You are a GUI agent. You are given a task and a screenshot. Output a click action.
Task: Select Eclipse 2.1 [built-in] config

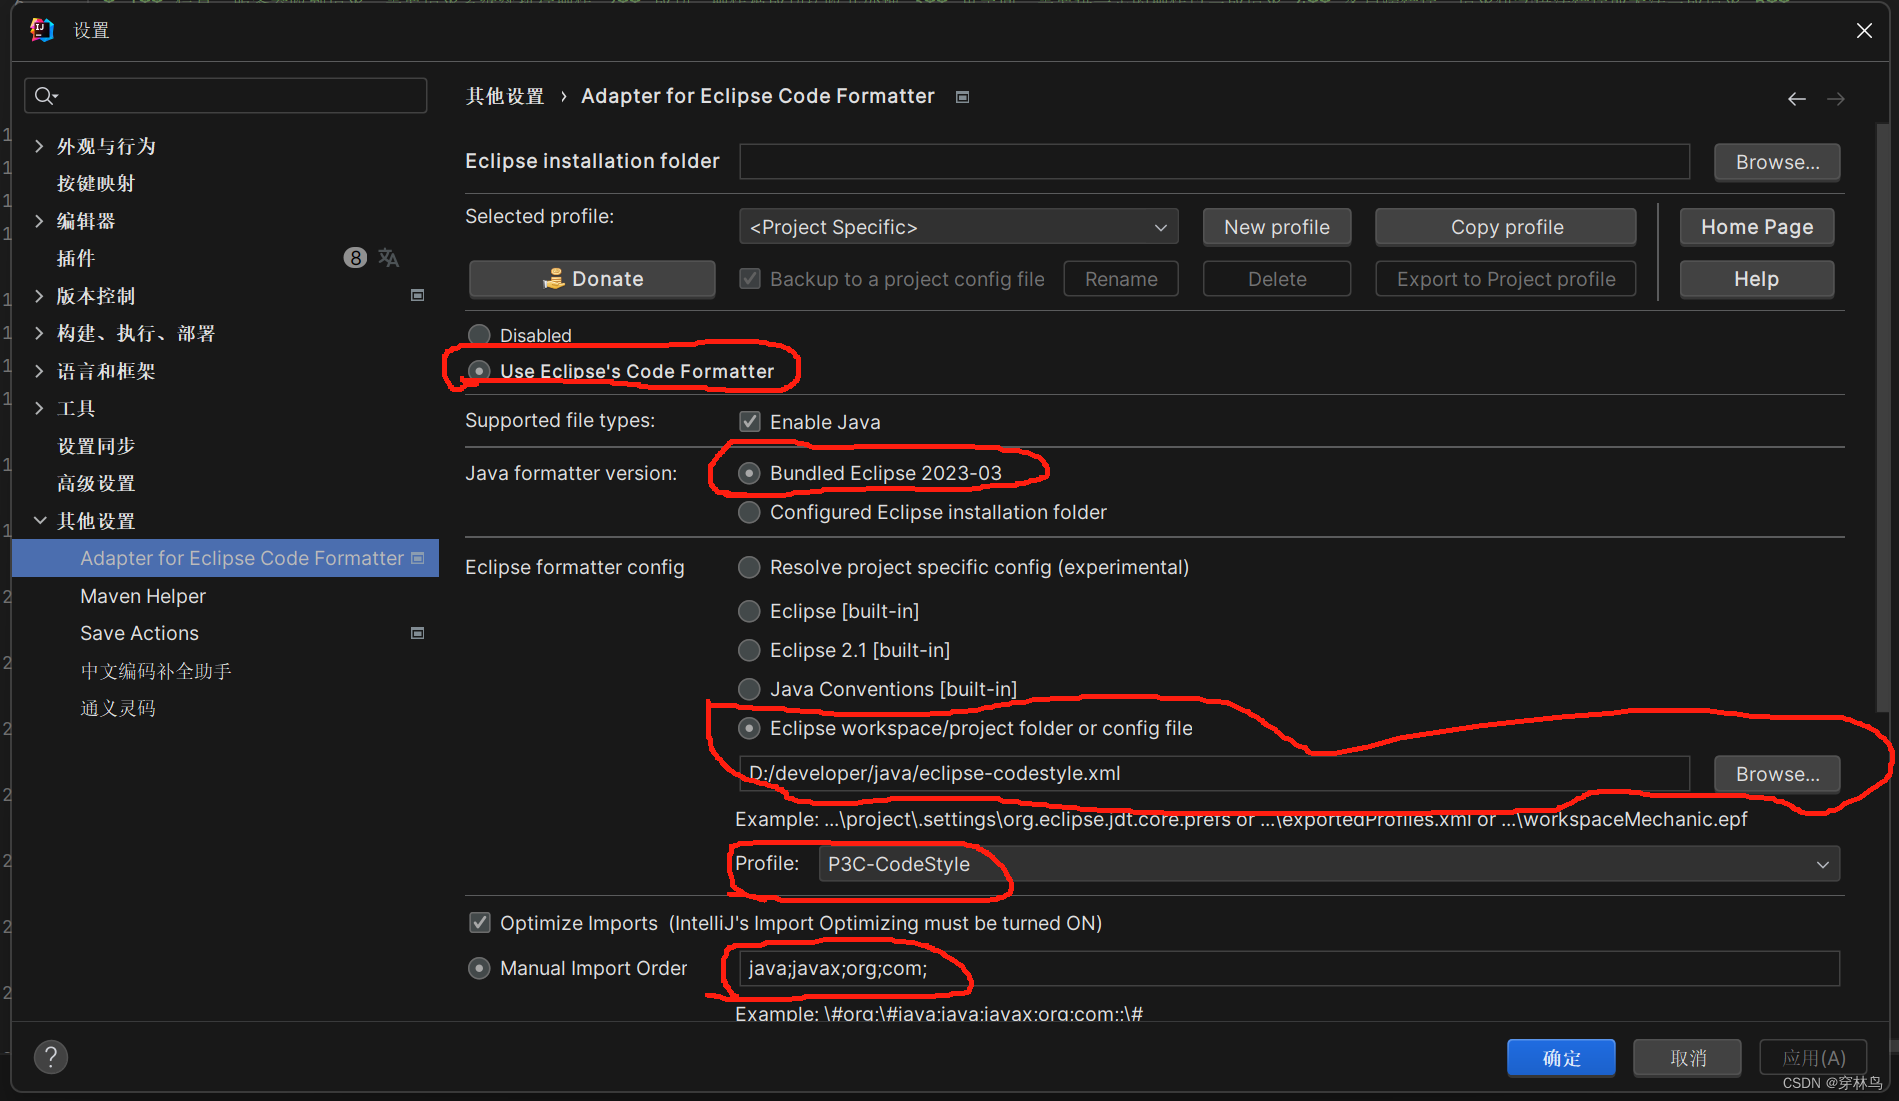point(749,650)
